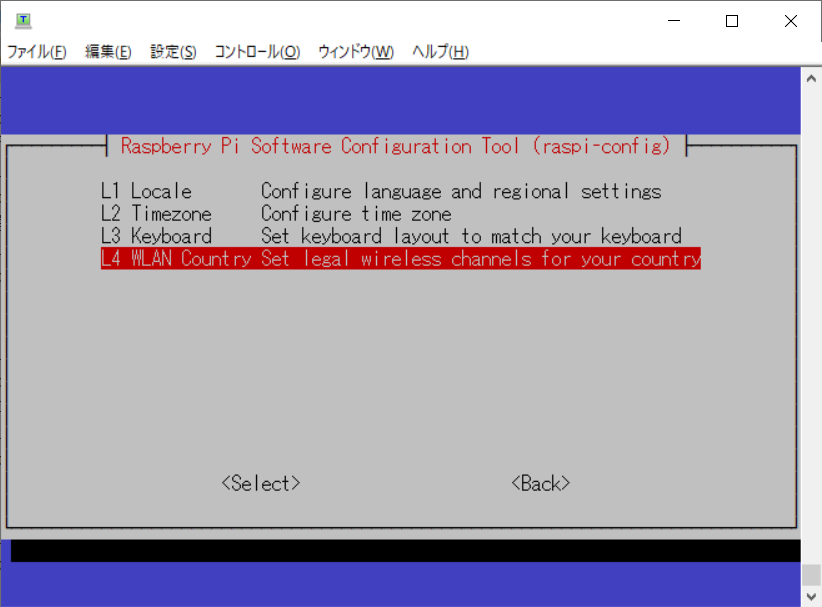Click the scrollbar down arrow
Screen dimensions: 822x607
(x=811, y=597)
